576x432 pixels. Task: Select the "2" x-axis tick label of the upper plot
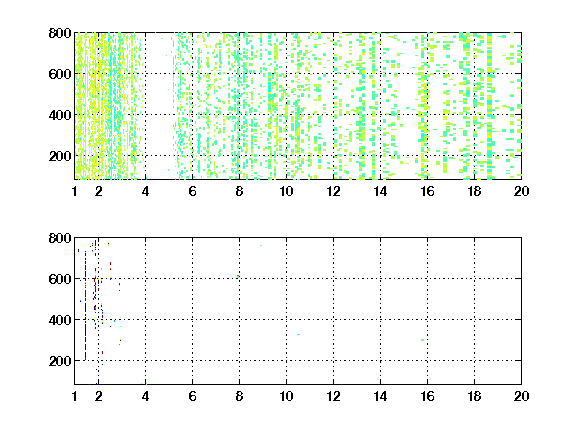point(98,191)
